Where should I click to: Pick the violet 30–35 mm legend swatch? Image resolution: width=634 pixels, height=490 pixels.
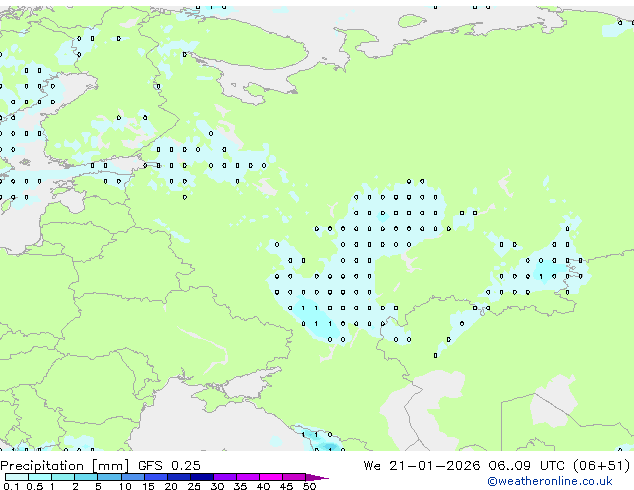(225, 477)
